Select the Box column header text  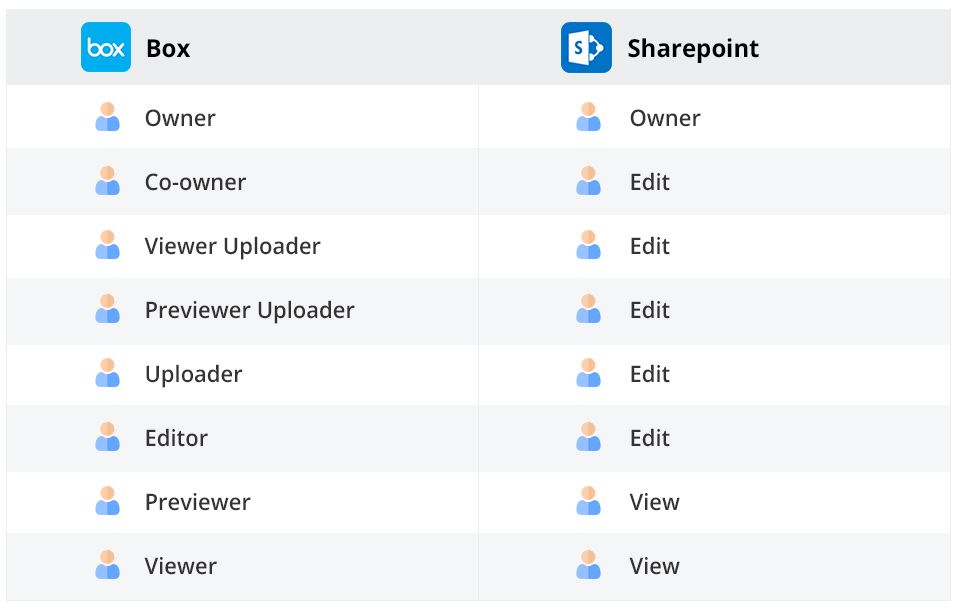click(168, 48)
